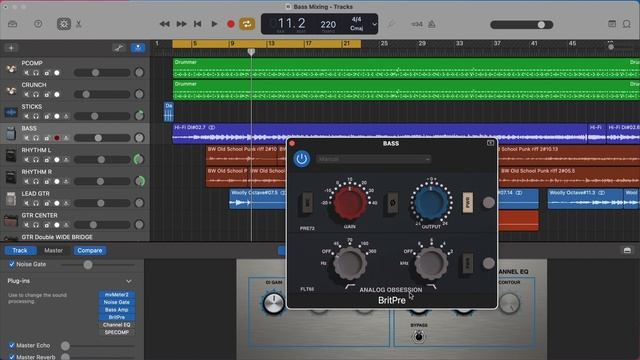
Task: Click the FLT80 high-pass Hz knob
Action: 350,263
